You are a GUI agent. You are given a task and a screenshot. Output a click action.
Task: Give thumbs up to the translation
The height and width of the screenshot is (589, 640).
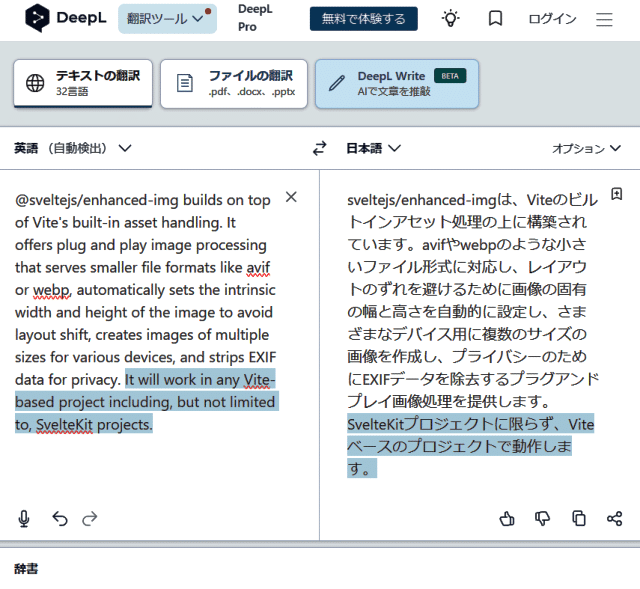[507, 519]
